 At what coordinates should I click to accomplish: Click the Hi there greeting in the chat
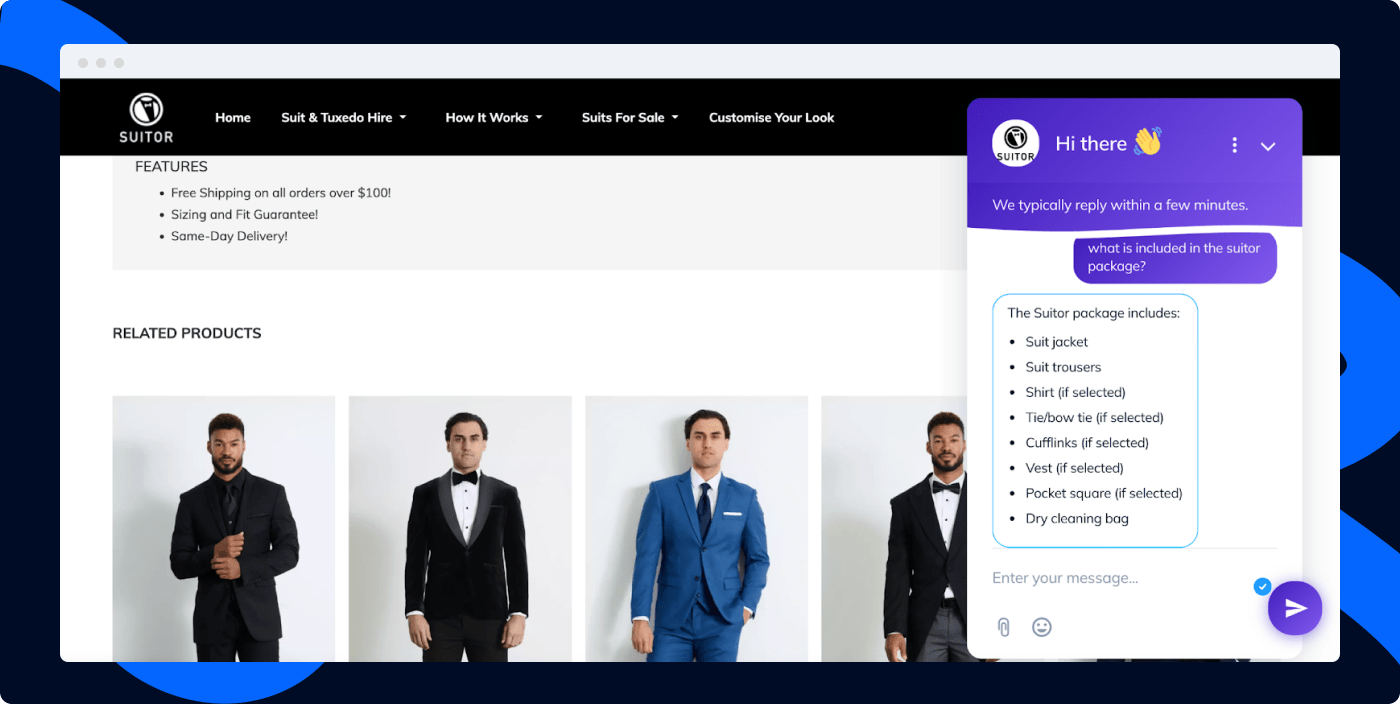click(1091, 144)
